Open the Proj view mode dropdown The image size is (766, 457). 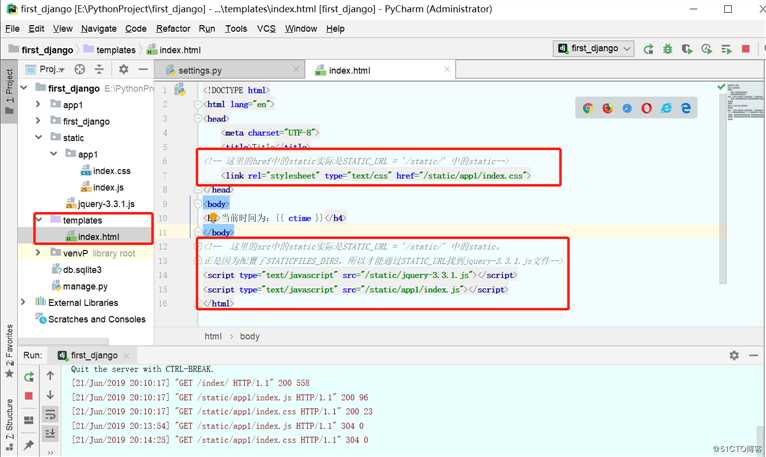(51, 69)
